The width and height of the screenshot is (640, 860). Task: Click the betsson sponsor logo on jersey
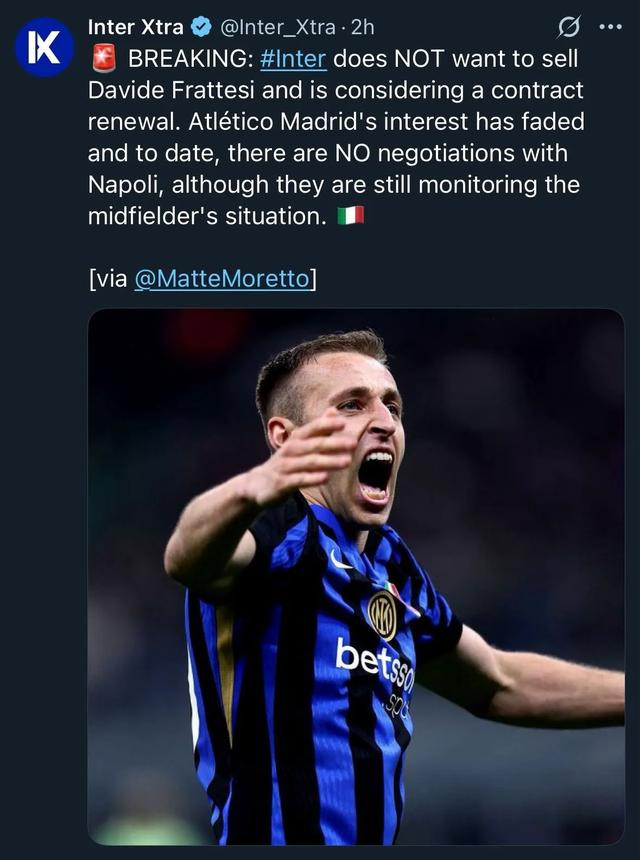tap(374, 662)
